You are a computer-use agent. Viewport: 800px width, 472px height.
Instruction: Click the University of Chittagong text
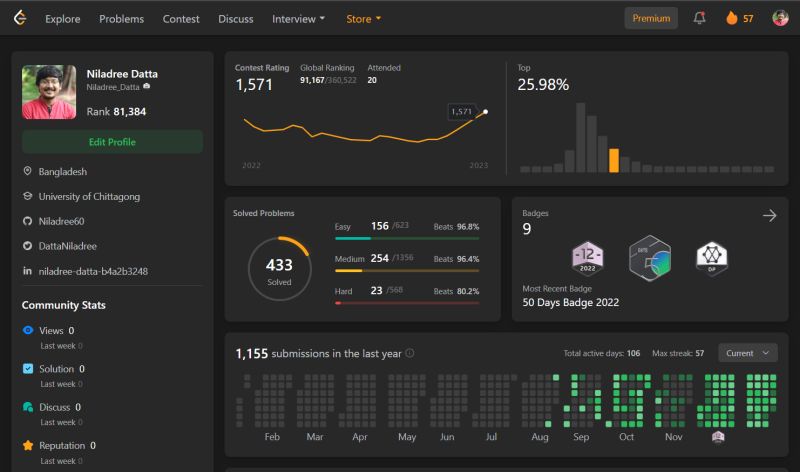(89, 196)
